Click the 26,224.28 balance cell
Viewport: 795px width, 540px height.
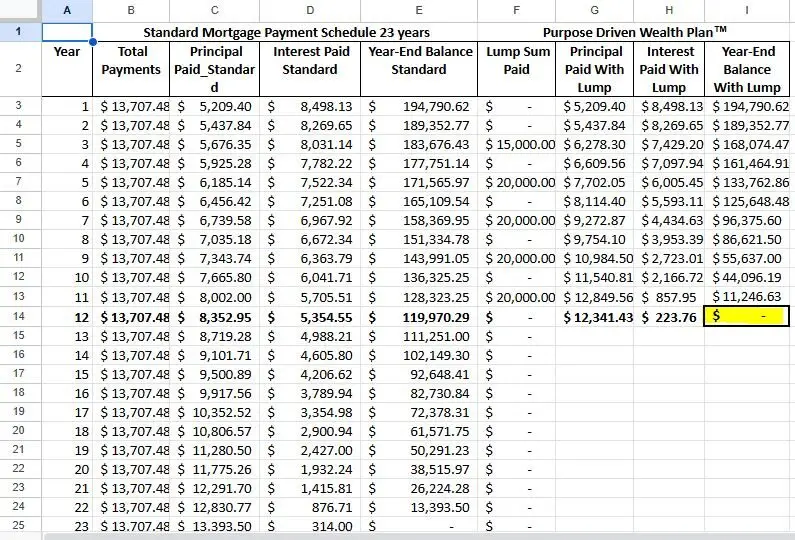point(419,488)
